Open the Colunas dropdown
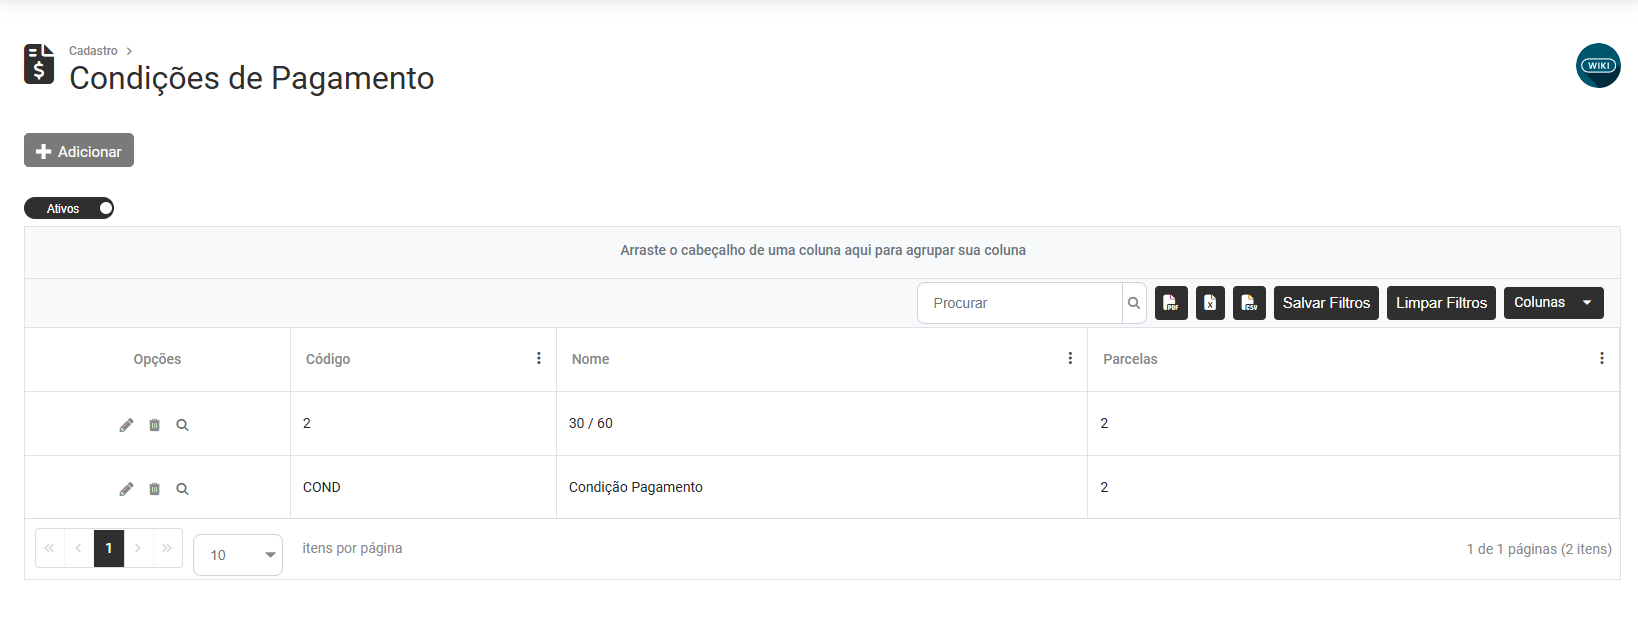 click(x=1553, y=303)
